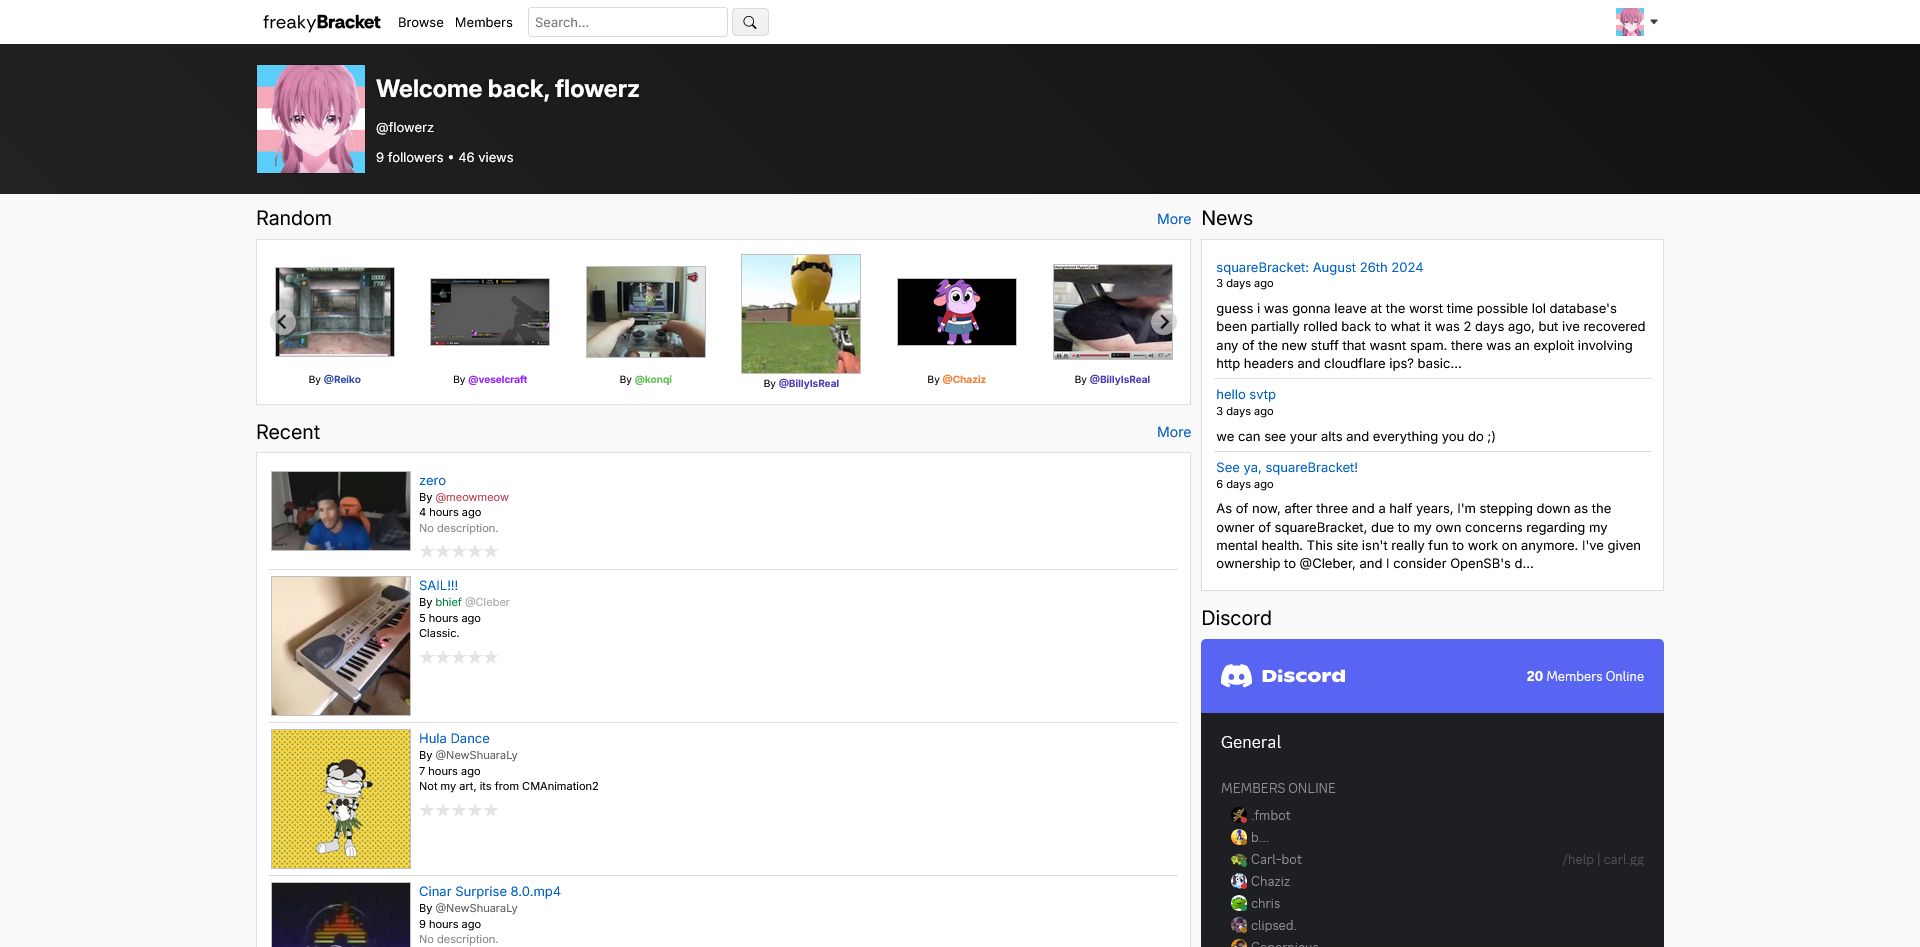Screen dimensions: 1920x947
Task: Rate 'SAIL!!!' five stars
Action: (491, 657)
